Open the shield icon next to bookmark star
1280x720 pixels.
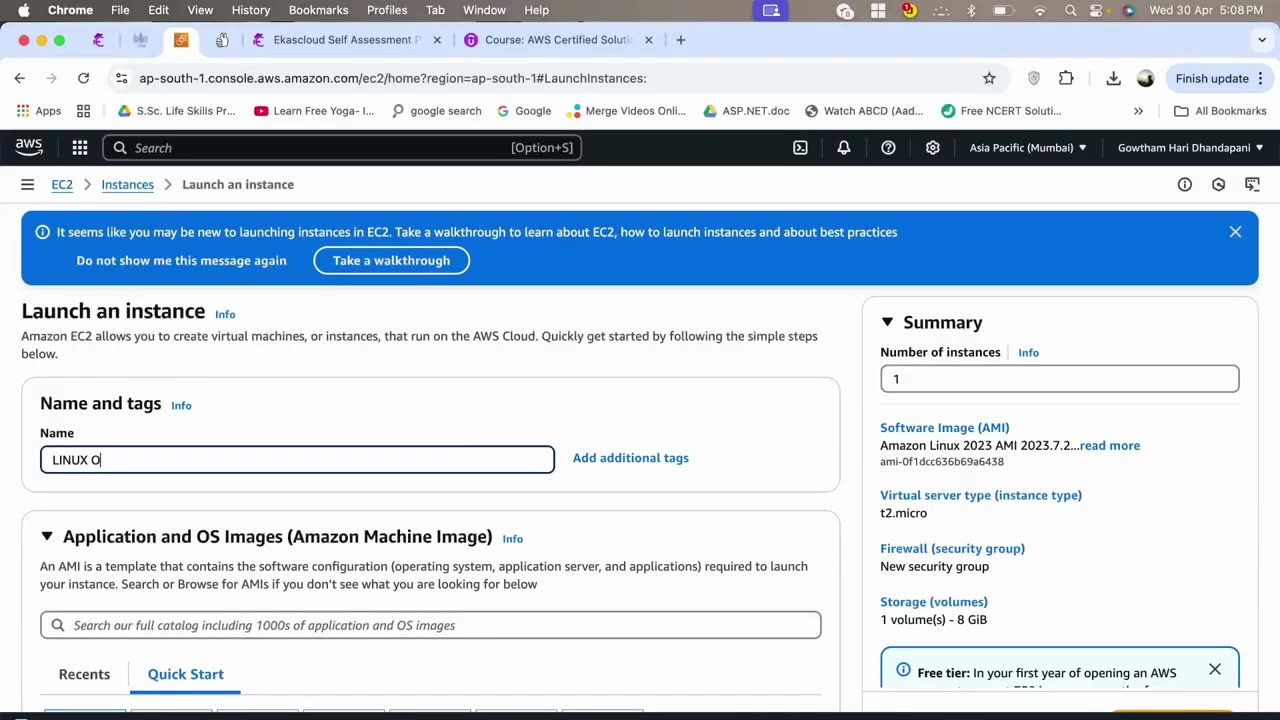tap(1034, 78)
